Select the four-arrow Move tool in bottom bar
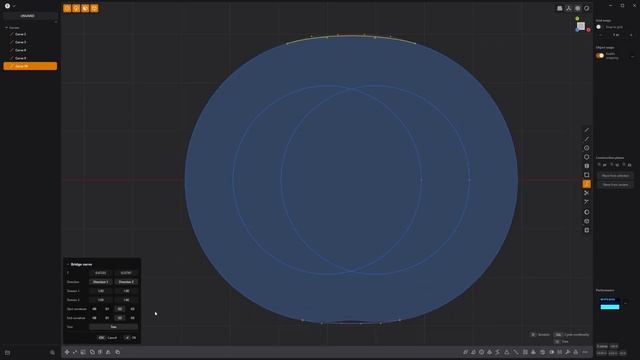This screenshot has width=640, height=360. click(x=67, y=352)
